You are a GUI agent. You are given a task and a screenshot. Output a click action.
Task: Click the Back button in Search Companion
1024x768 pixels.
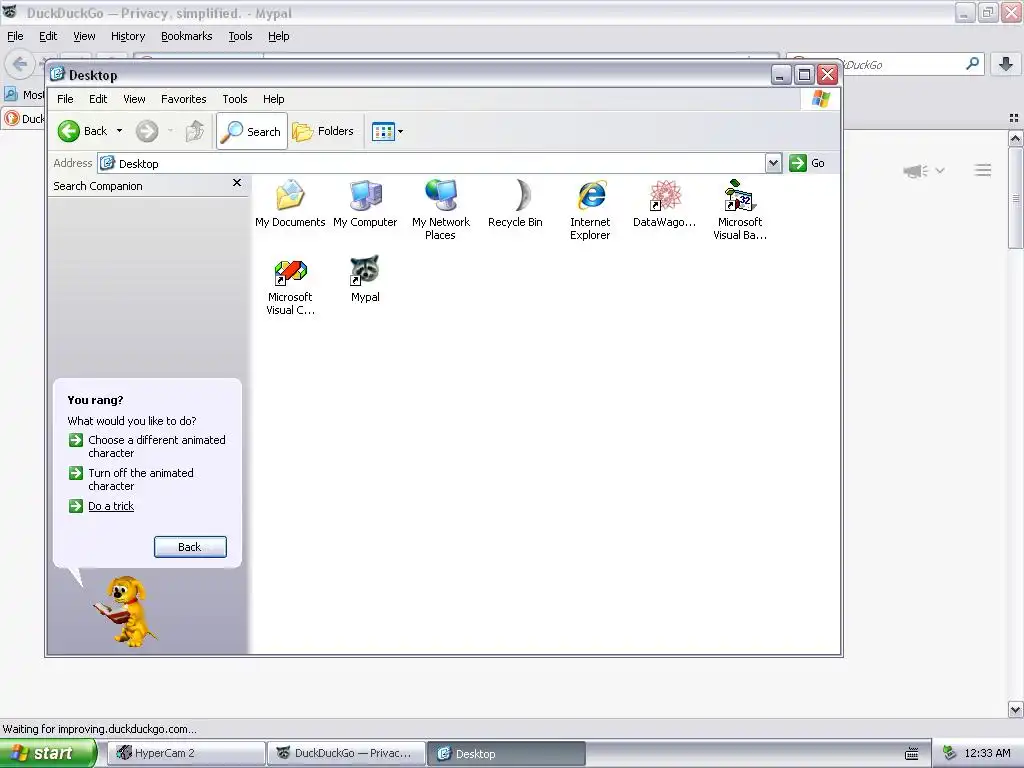190,547
